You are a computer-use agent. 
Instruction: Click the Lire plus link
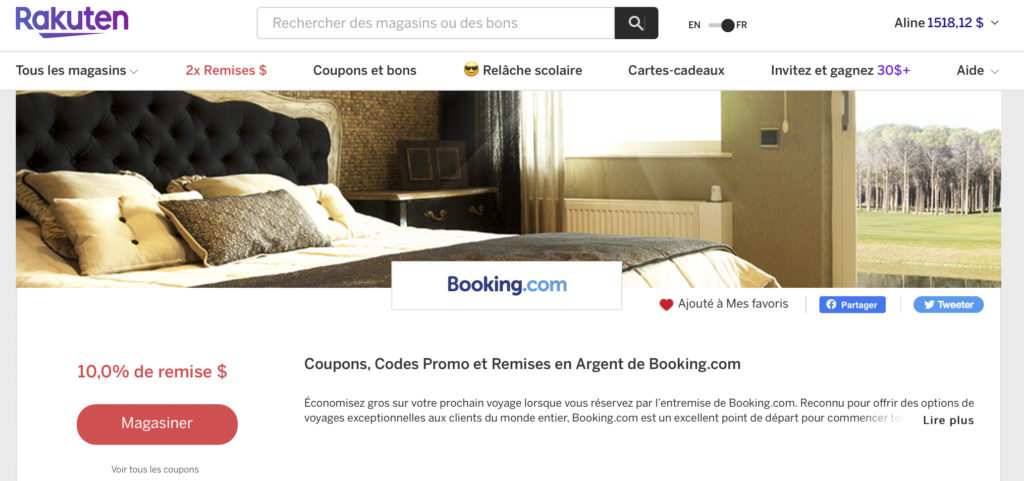click(948, 421)
